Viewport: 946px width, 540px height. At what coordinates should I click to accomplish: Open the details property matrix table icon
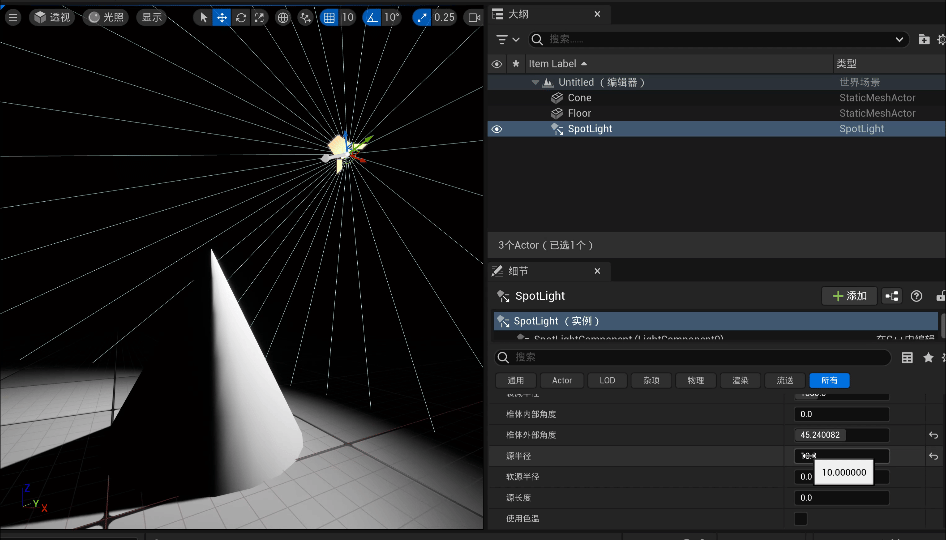[x=907, y=358]
